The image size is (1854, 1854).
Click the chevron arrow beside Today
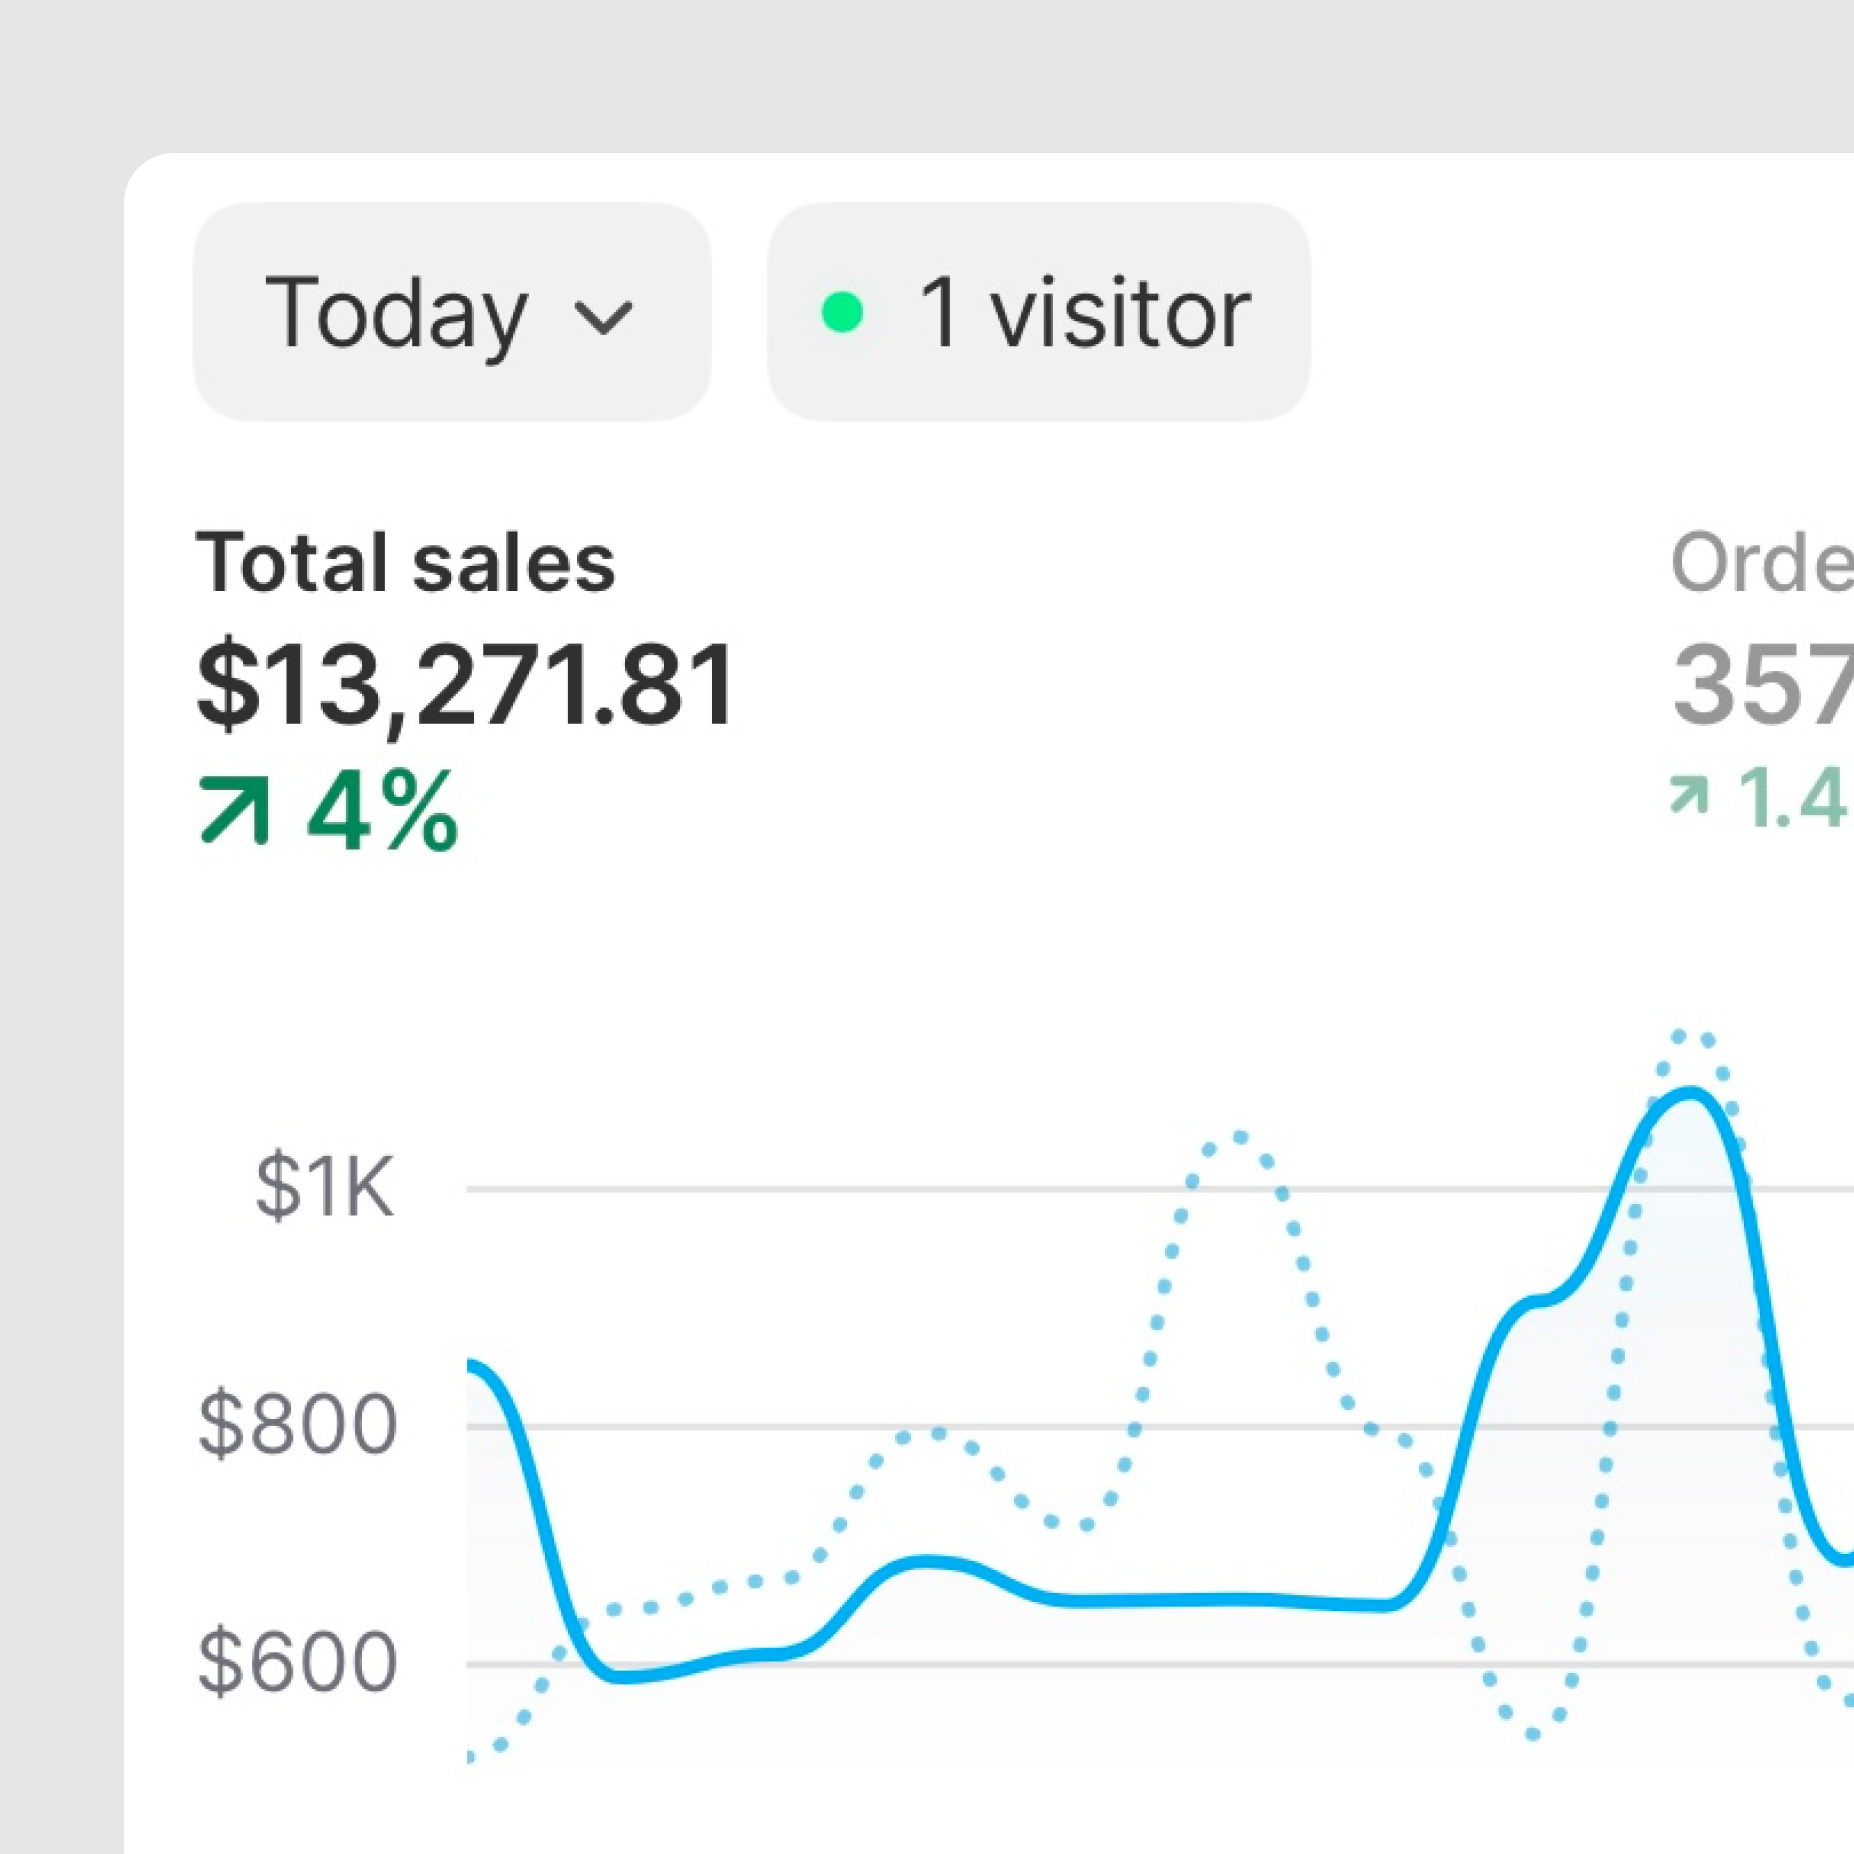click(603, 318)
